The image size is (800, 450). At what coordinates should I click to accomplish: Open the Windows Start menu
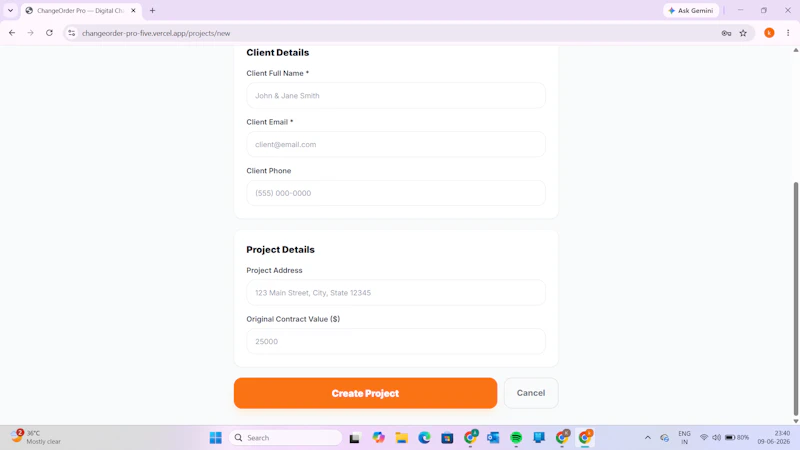pyautogui.click(x=216, y=437)
